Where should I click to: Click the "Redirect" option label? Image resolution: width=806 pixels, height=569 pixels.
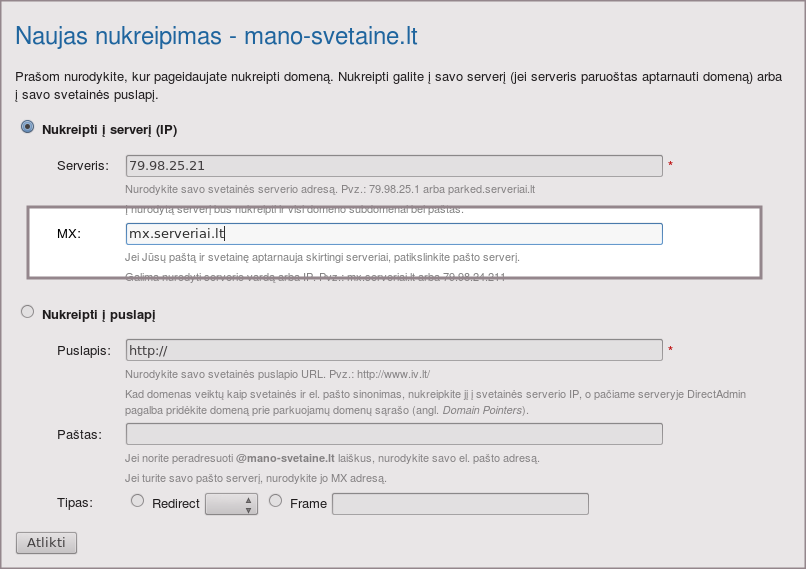pos(176,503)
